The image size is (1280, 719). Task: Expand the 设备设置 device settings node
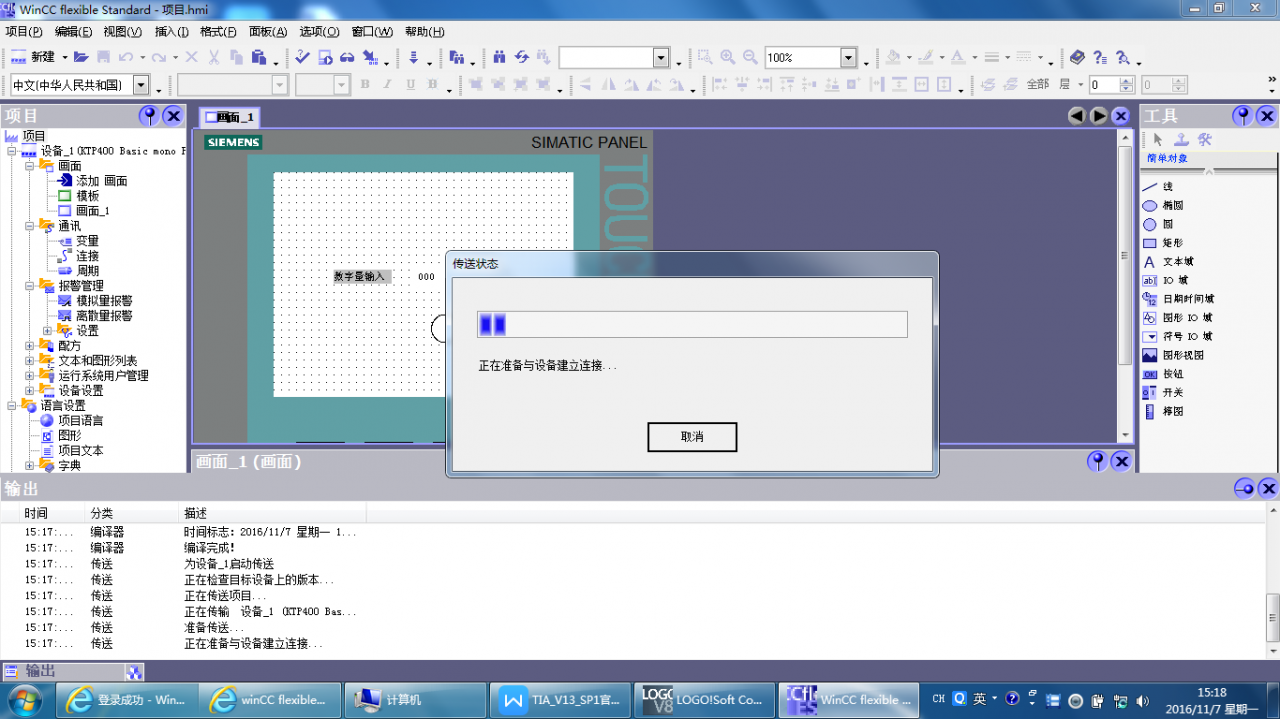pos(30,391)
